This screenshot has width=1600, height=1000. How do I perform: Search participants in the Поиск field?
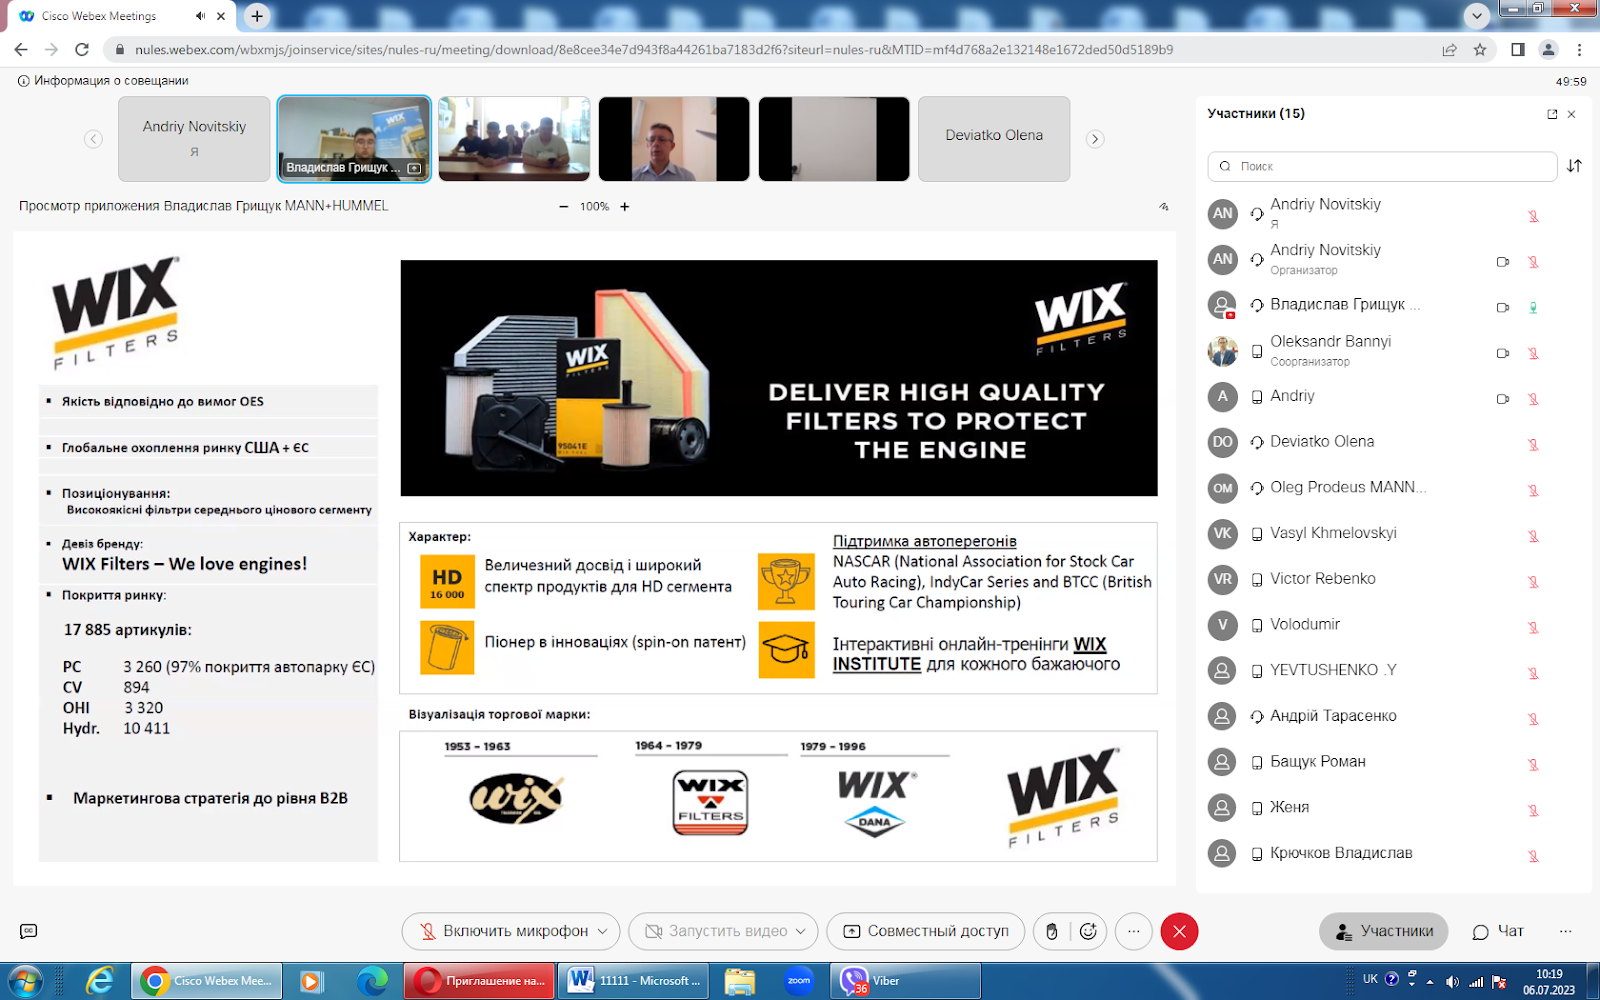[1382, 166]
